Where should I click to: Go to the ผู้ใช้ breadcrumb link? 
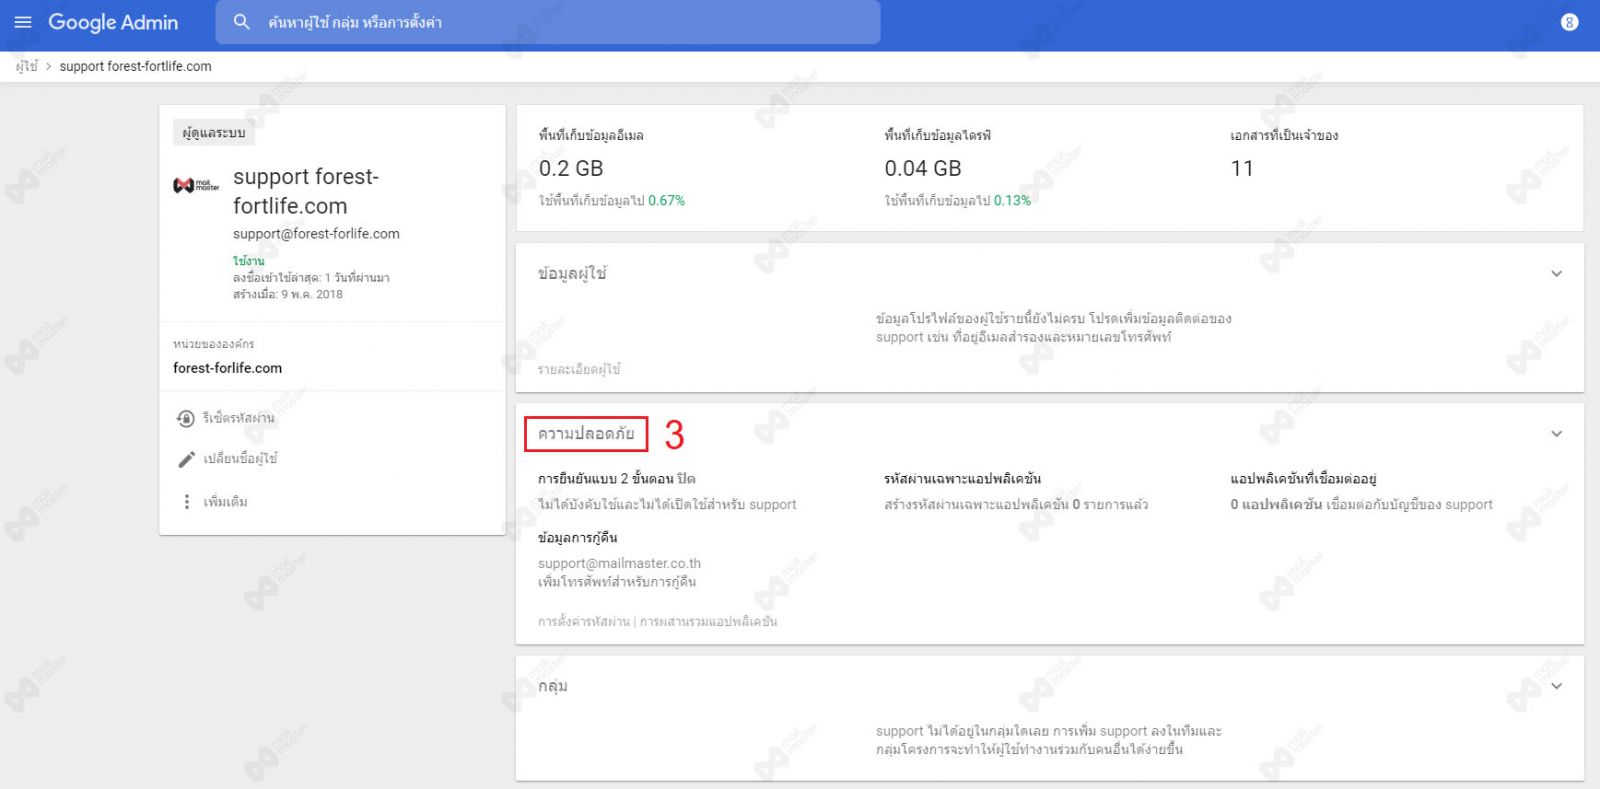pos(26,66)
